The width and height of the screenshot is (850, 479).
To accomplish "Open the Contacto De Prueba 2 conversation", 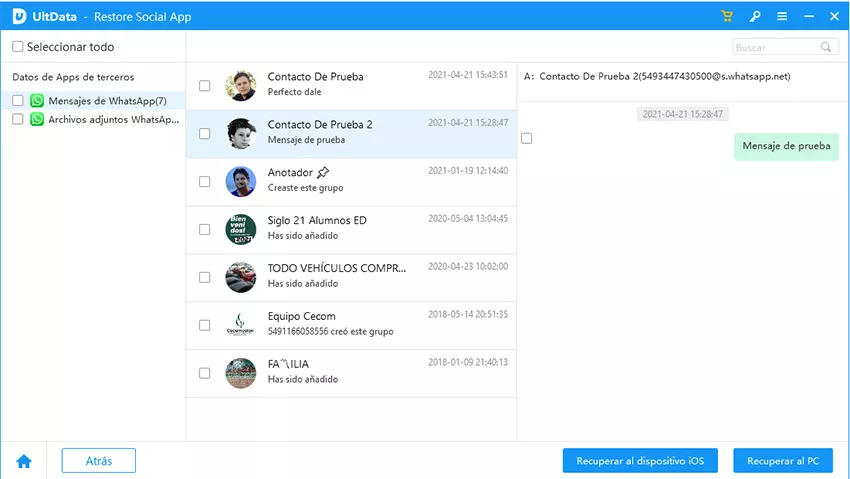I will click(x=351, y=134).
